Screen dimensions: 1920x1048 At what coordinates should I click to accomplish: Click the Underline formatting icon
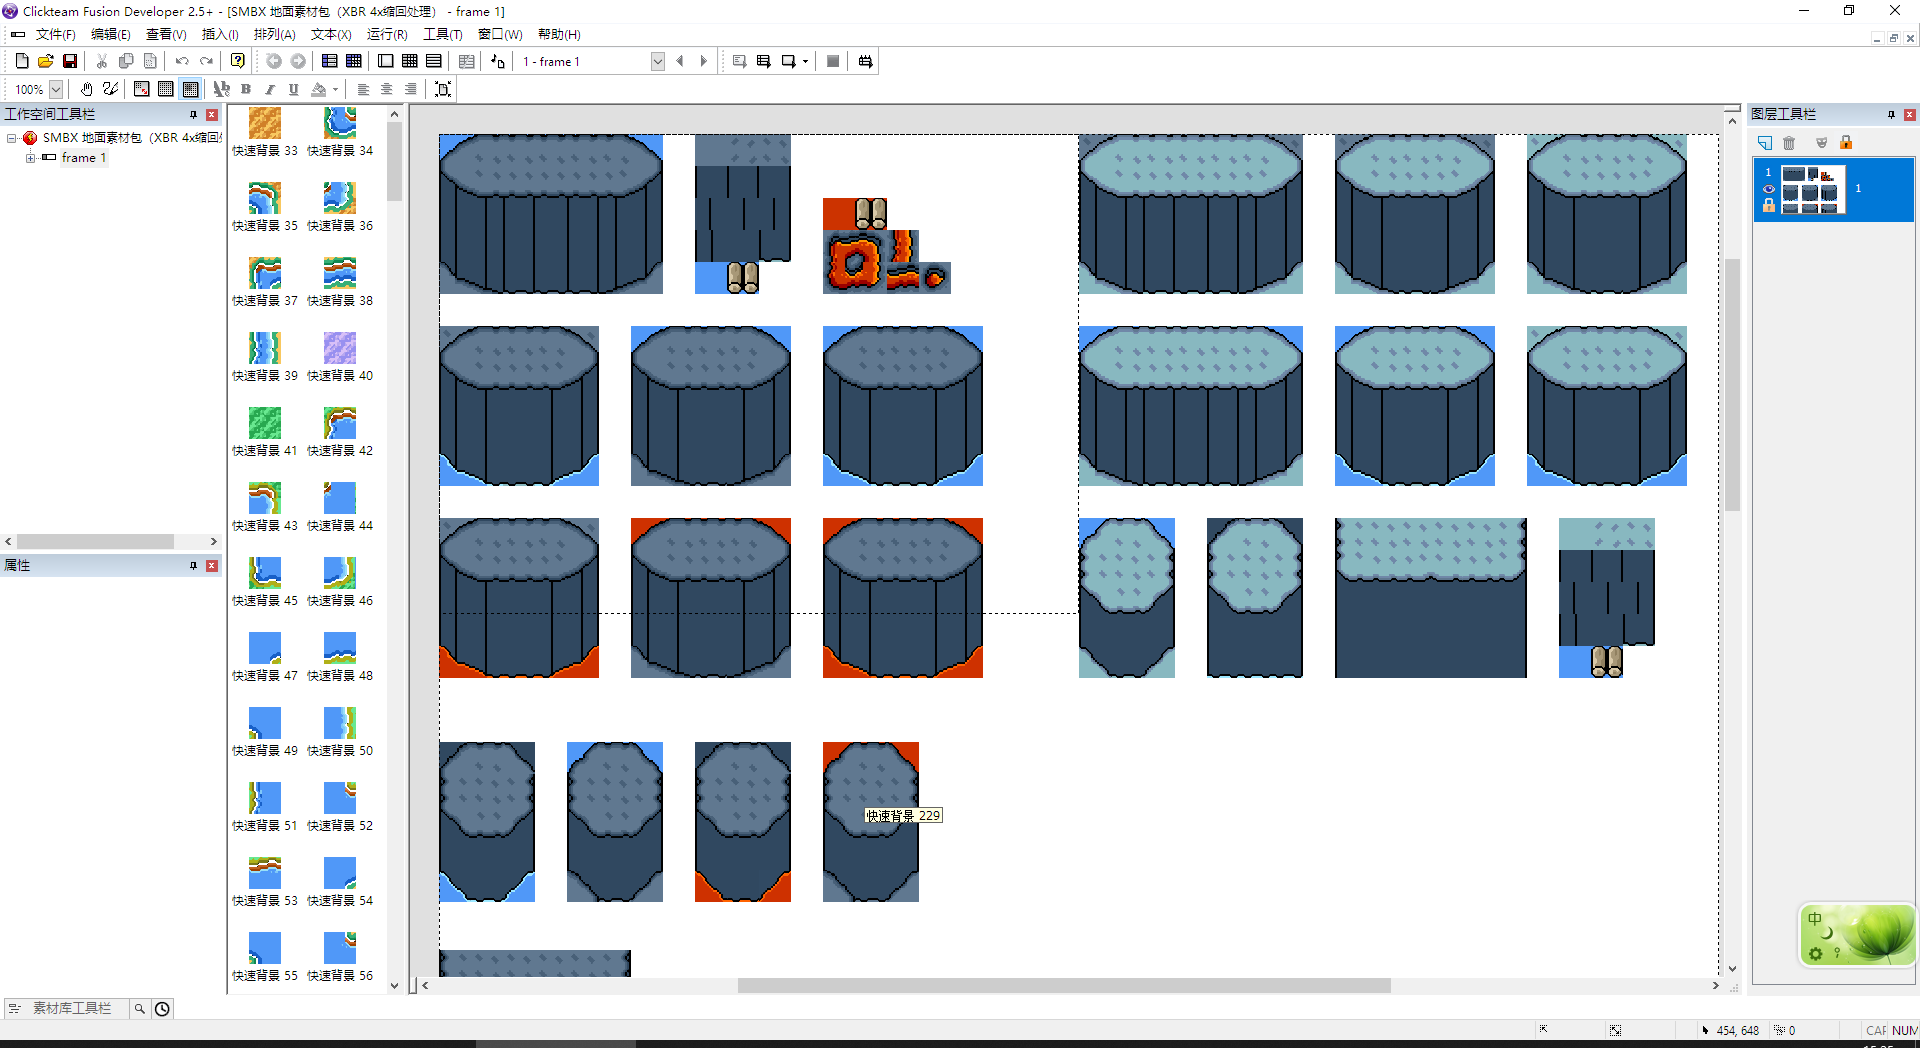coord(294,89)
